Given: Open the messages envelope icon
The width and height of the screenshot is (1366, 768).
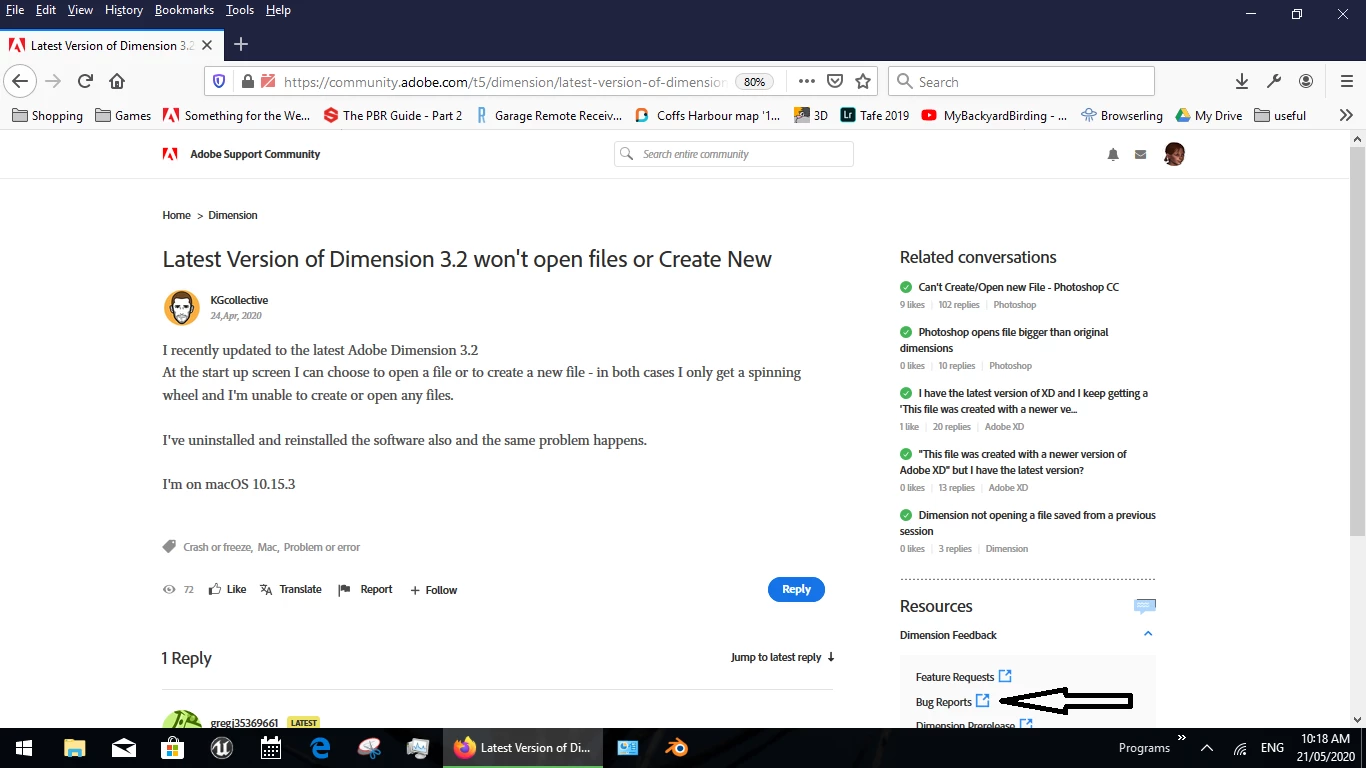Looking at the screenshot, I should [1140, 154].
